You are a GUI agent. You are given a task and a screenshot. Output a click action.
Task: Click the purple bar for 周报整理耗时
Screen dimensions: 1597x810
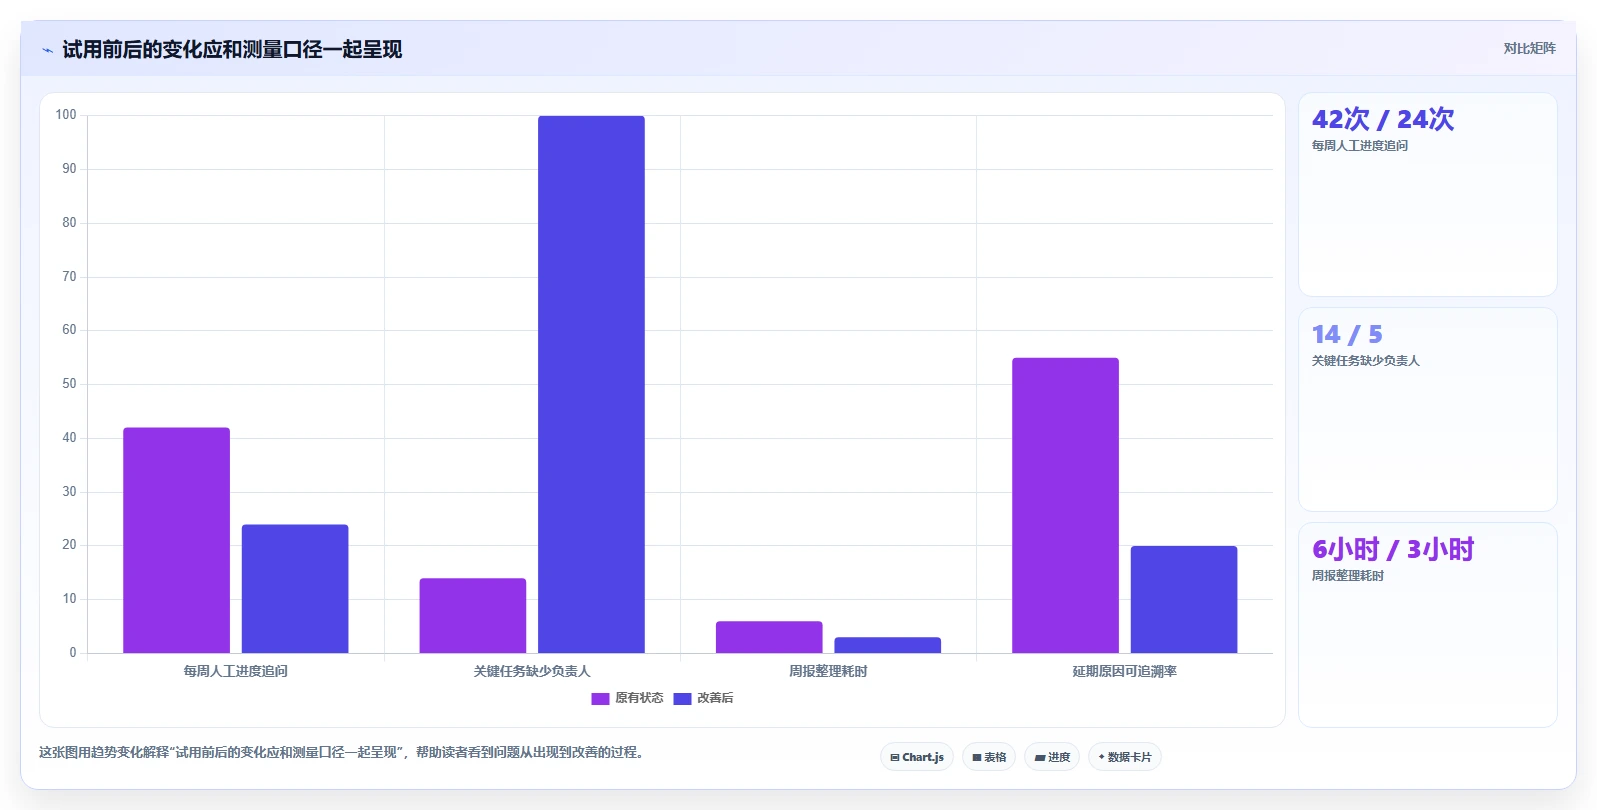[x=769, y=637]
